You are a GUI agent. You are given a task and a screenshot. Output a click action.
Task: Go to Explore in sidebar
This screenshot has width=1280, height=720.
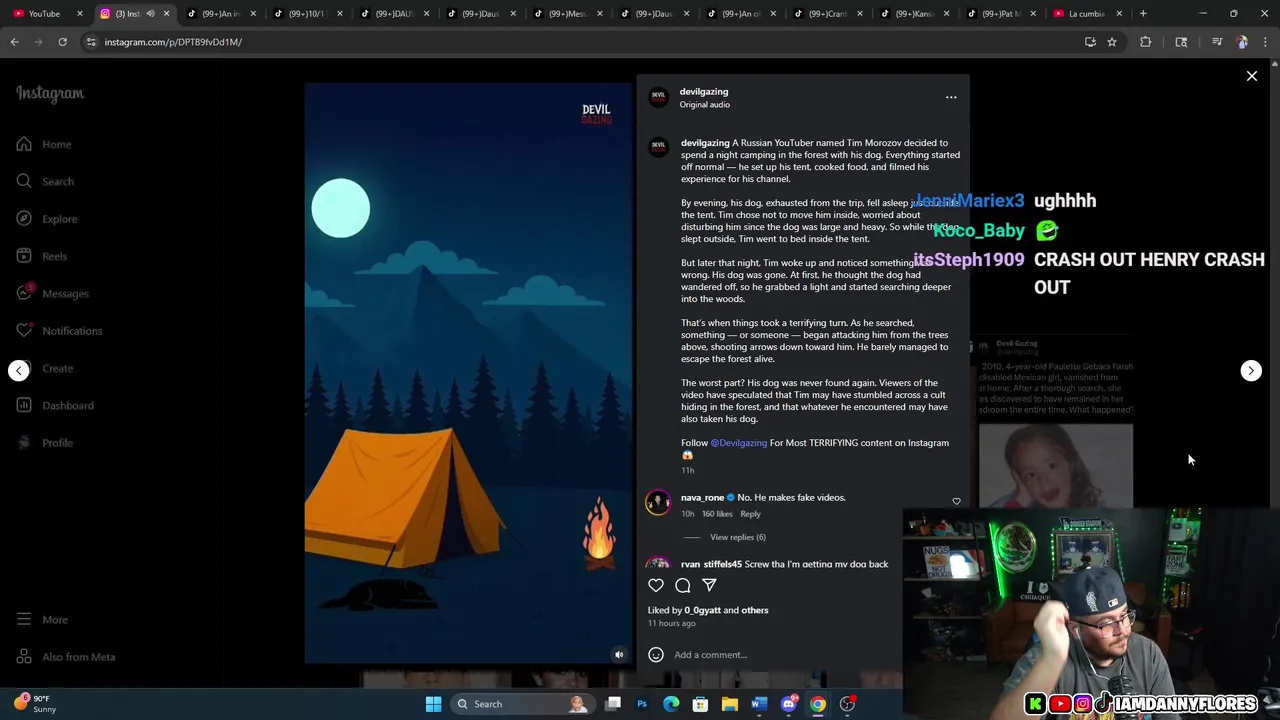[47, 219]
